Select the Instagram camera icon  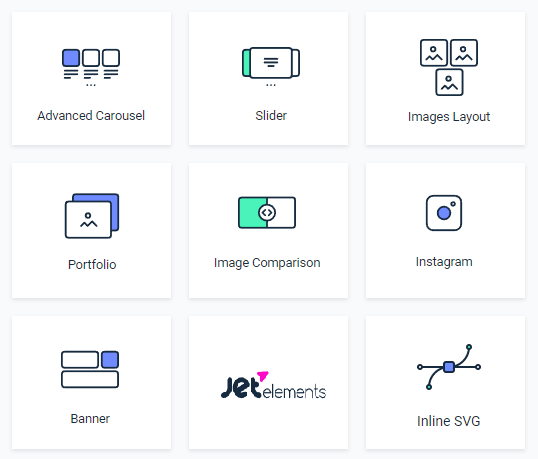pyautogui.click(x=444, y=213)
